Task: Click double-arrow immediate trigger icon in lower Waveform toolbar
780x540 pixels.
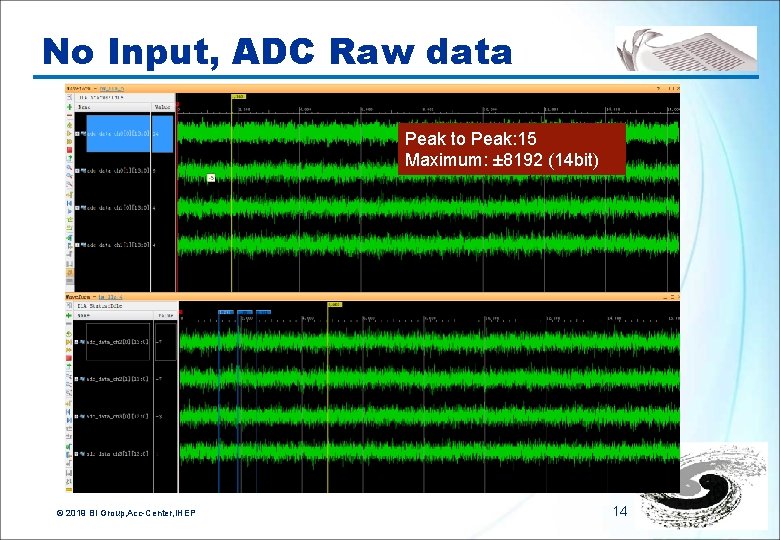Action: [x=69, y=350]
